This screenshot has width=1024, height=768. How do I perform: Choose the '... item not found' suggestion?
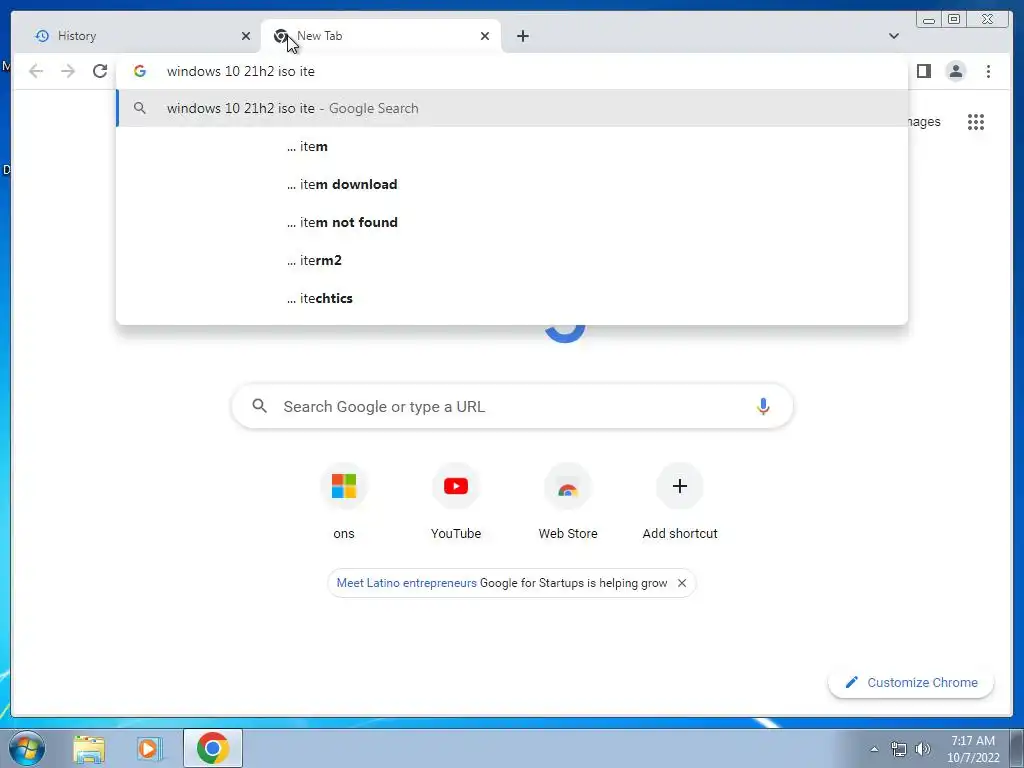(512, 222)
